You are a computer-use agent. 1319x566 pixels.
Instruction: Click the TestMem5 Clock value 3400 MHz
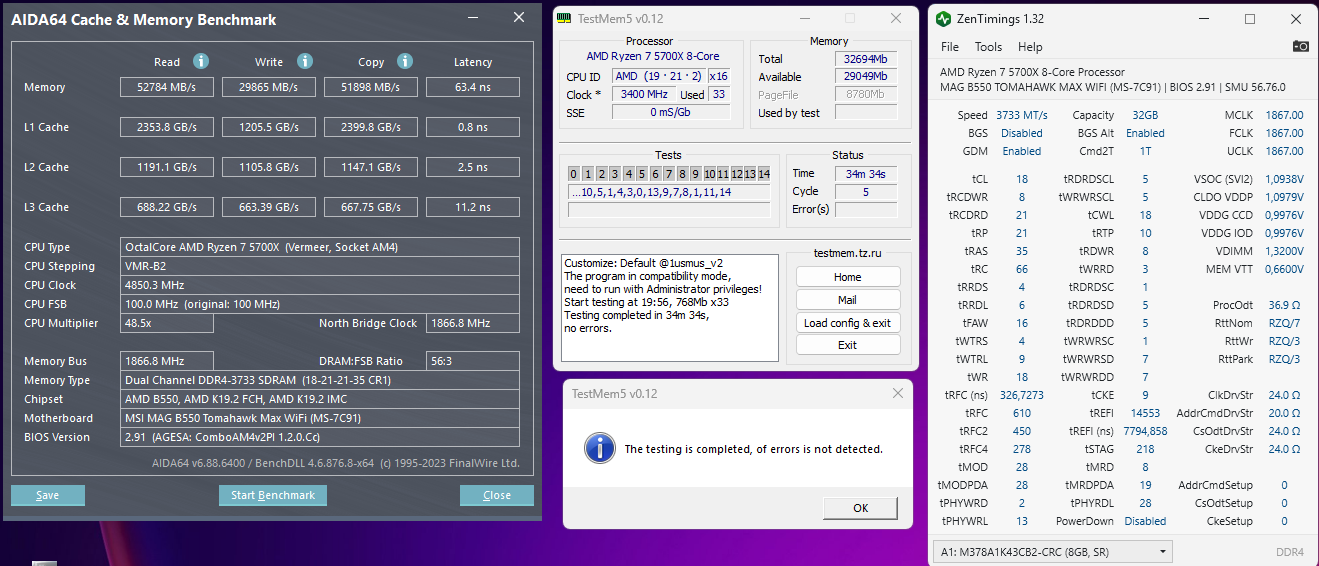[644, 95]
